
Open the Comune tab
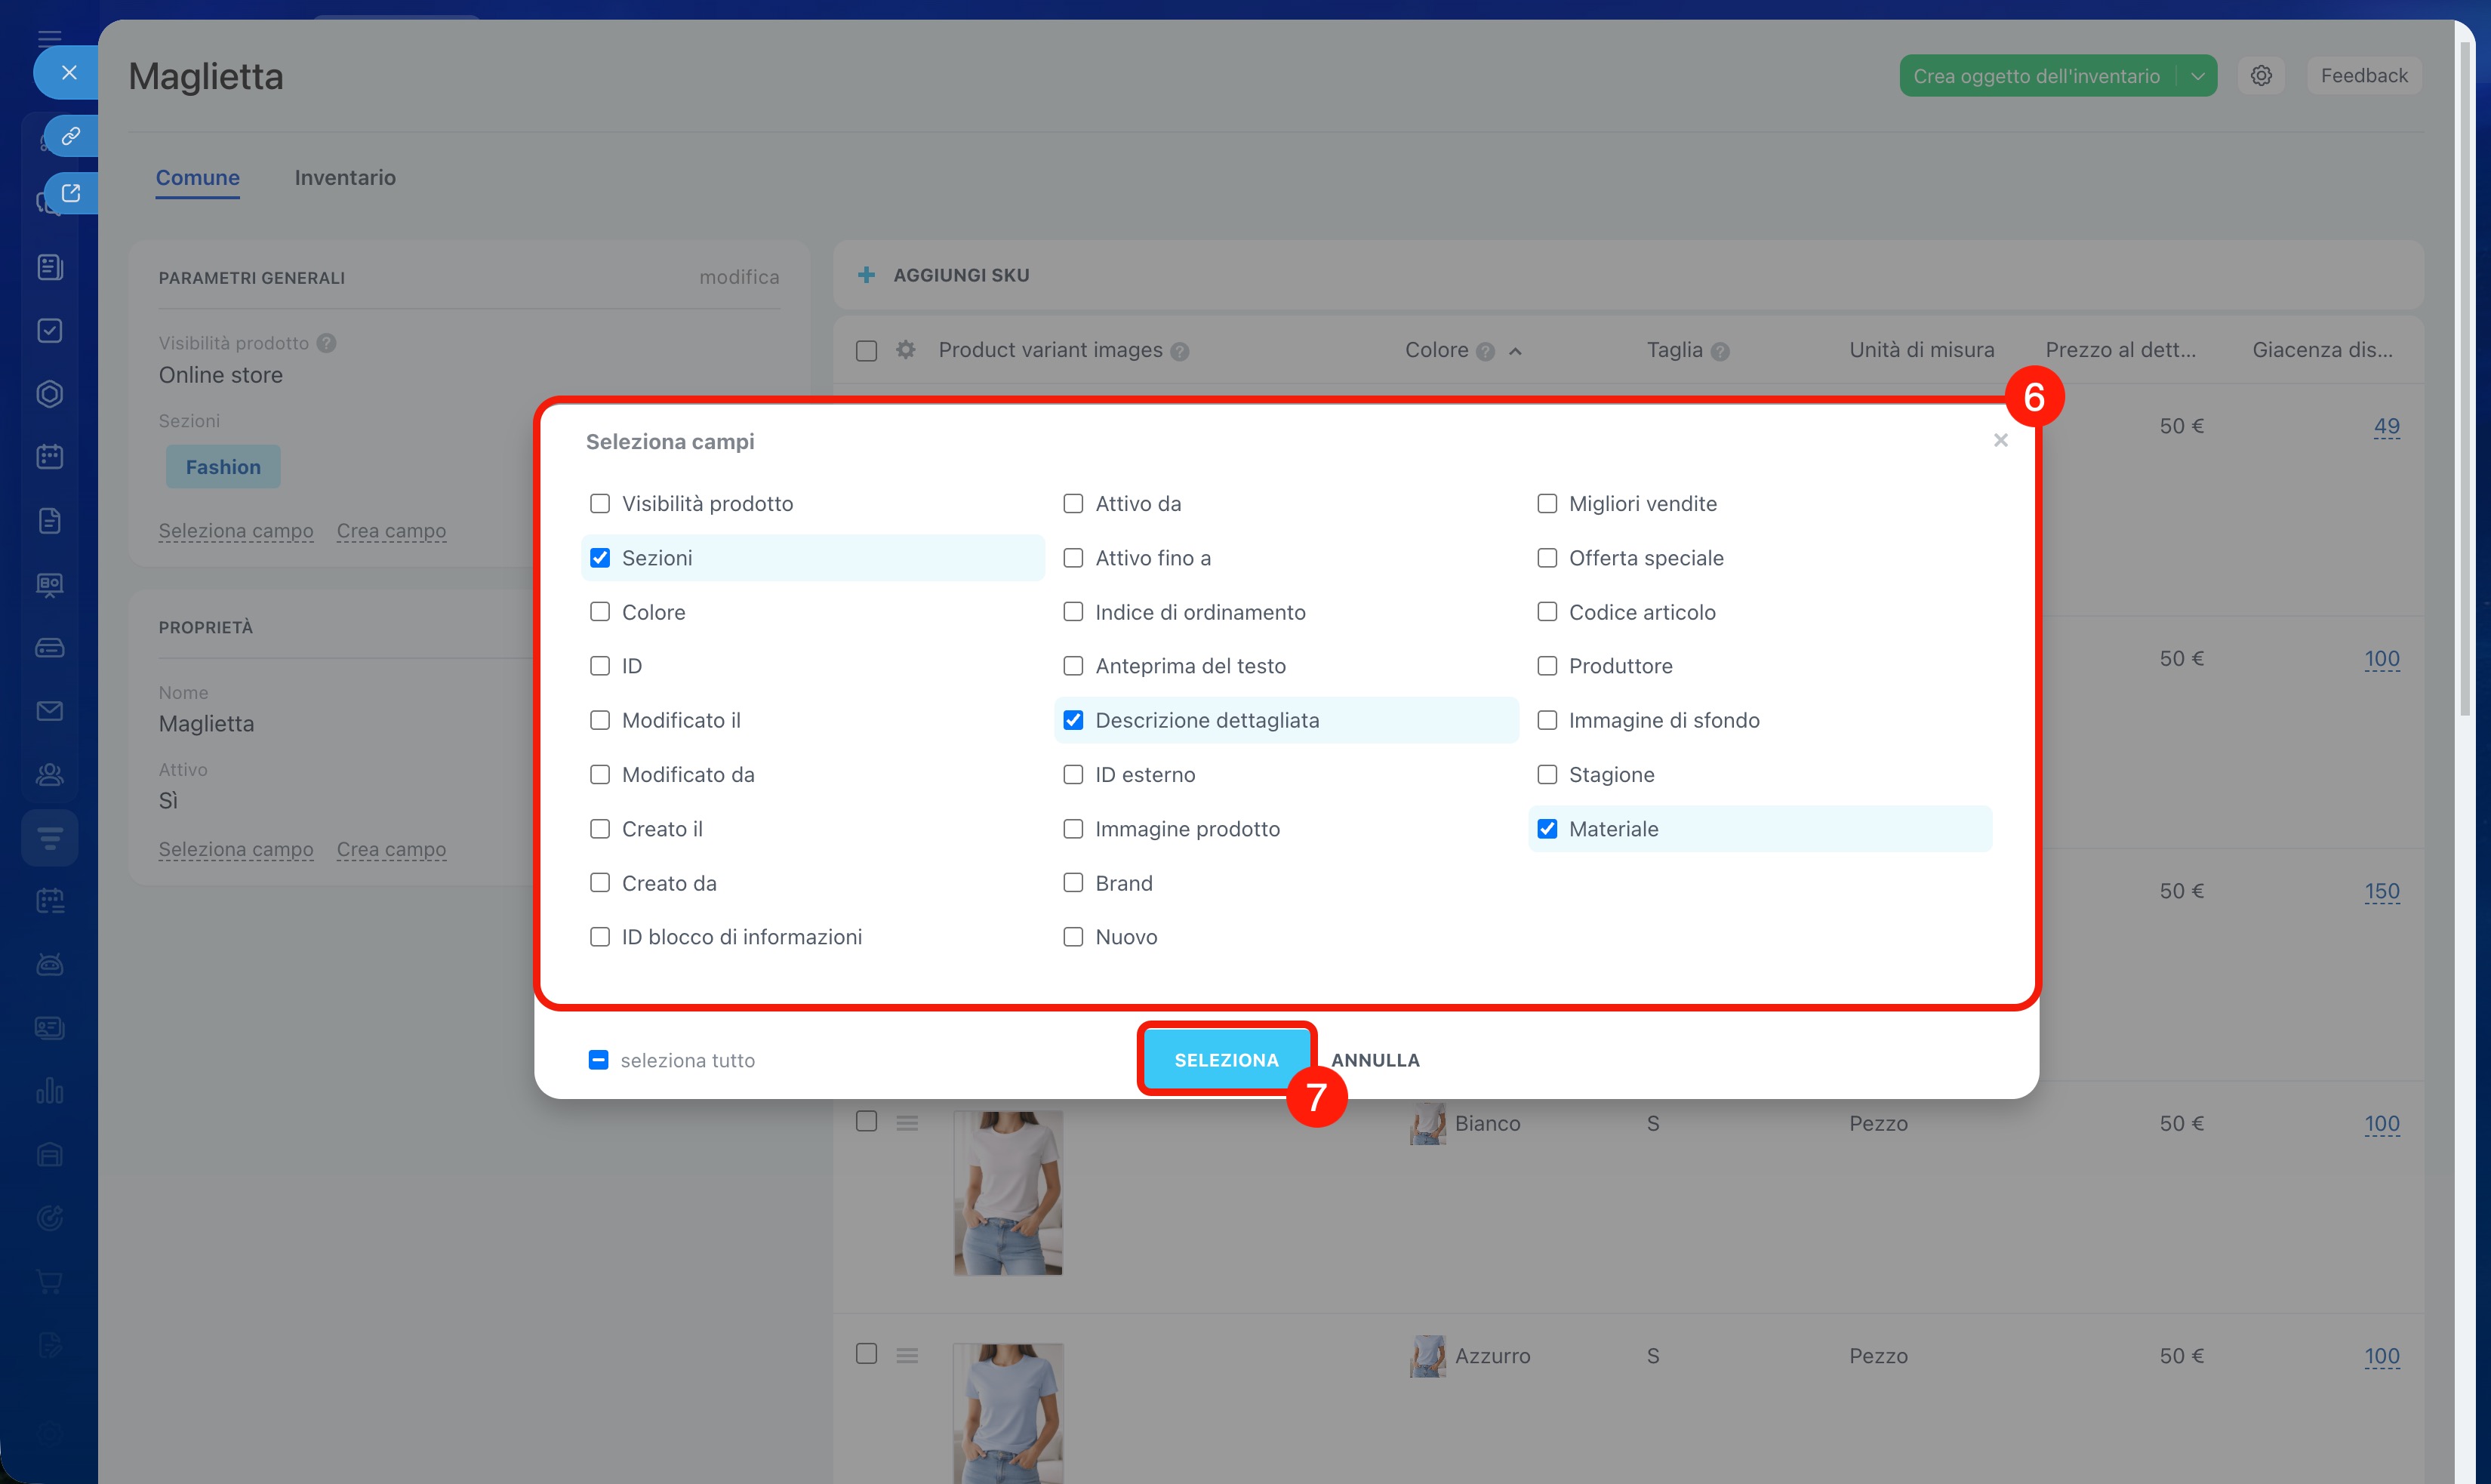pos(198,177)
